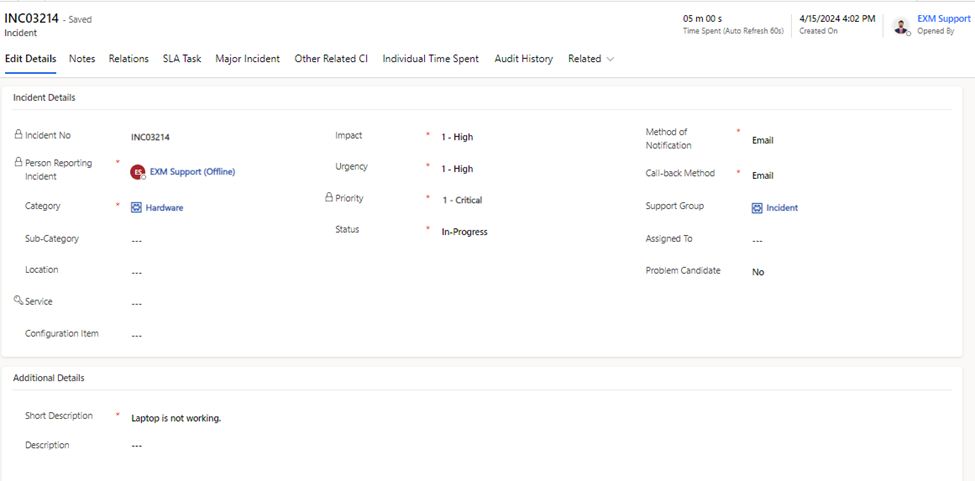The height and width of the screenshot is (481, 975).
Task: Open the Other Related CI tab
Action: pos(331,58)
